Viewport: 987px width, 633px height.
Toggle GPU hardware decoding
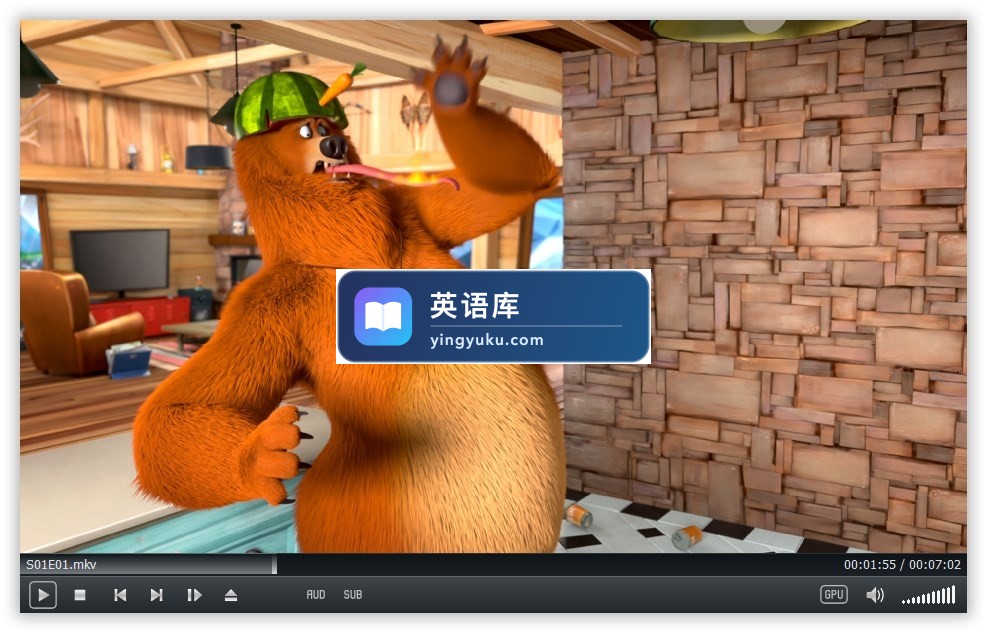click(x=833, y=595)
